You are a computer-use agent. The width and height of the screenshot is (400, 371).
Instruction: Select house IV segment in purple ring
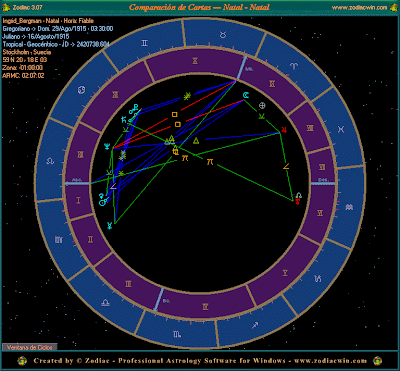[205, 306]
